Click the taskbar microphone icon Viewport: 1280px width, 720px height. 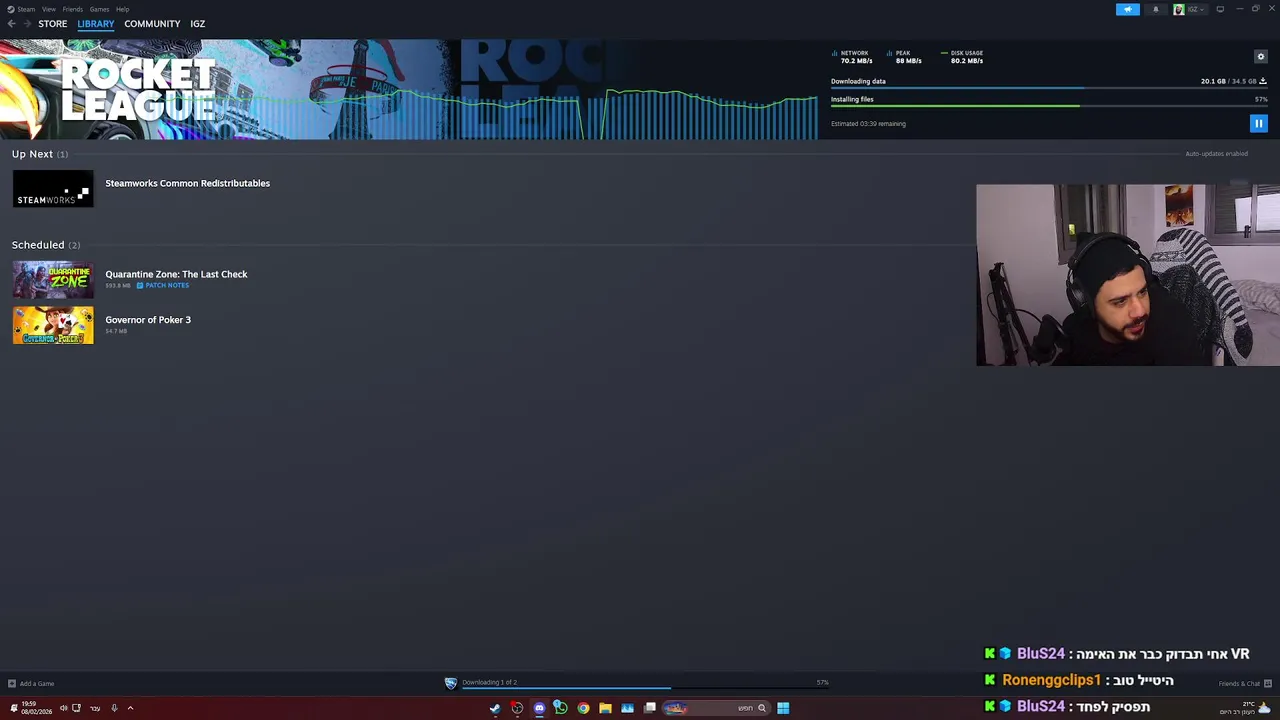click(x=114, y=708)
